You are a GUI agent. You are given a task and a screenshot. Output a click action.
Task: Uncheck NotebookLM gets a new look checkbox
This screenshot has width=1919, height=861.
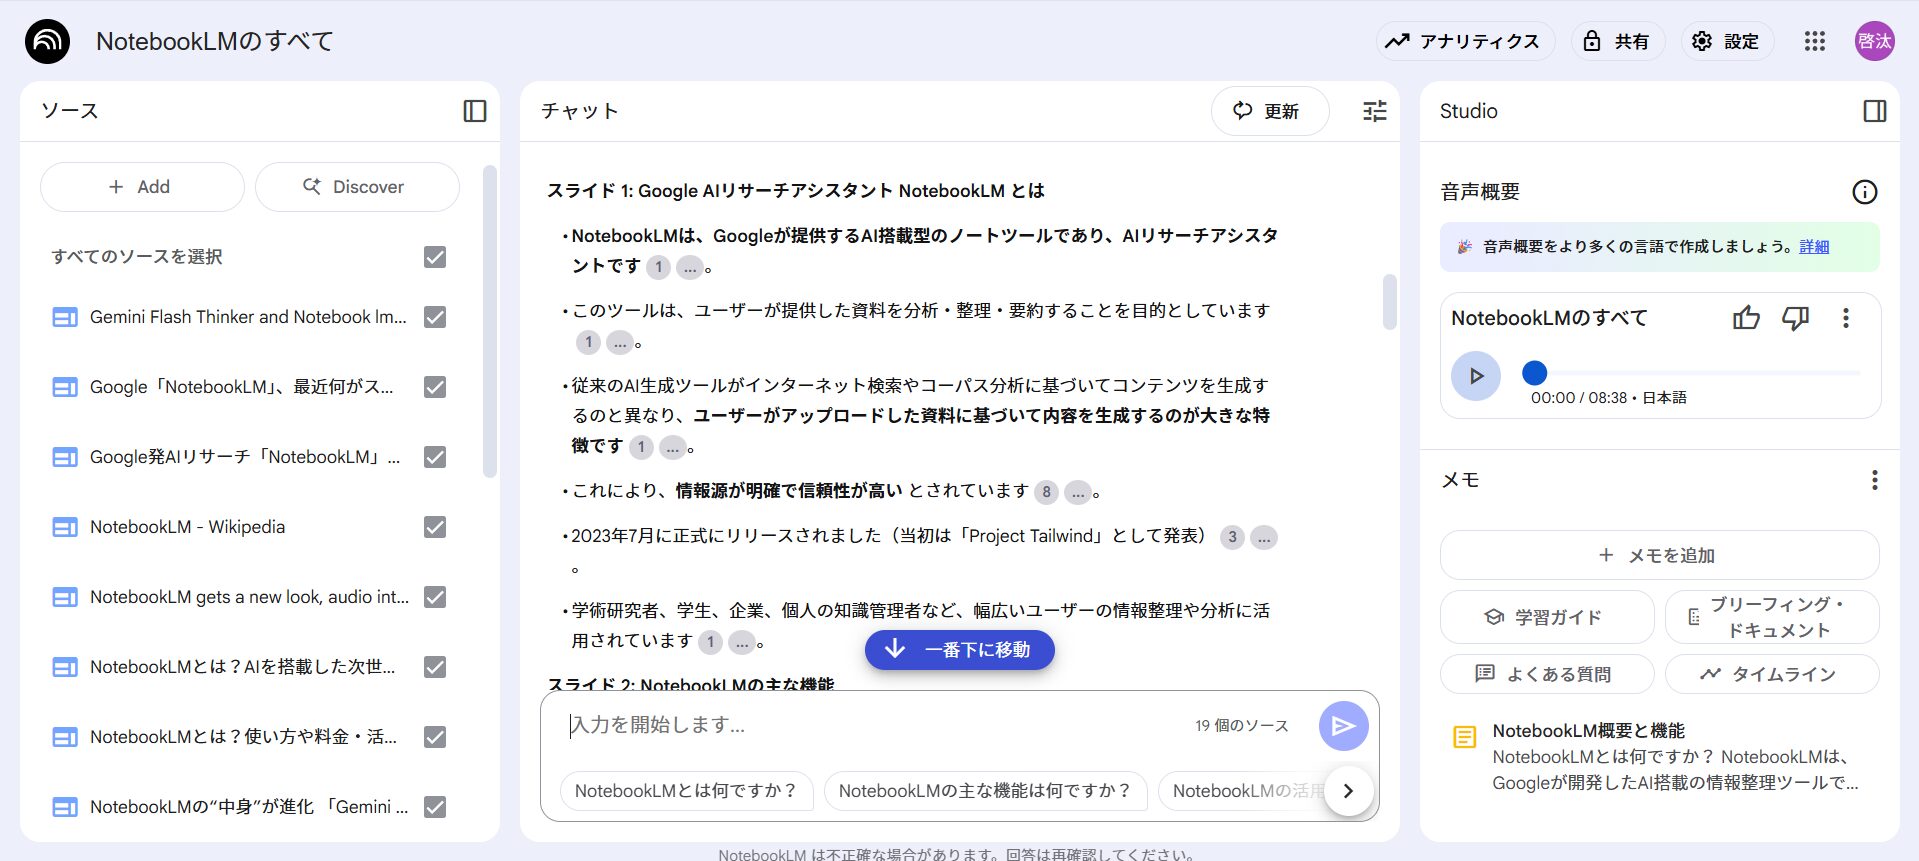click(x=435, y=597)
